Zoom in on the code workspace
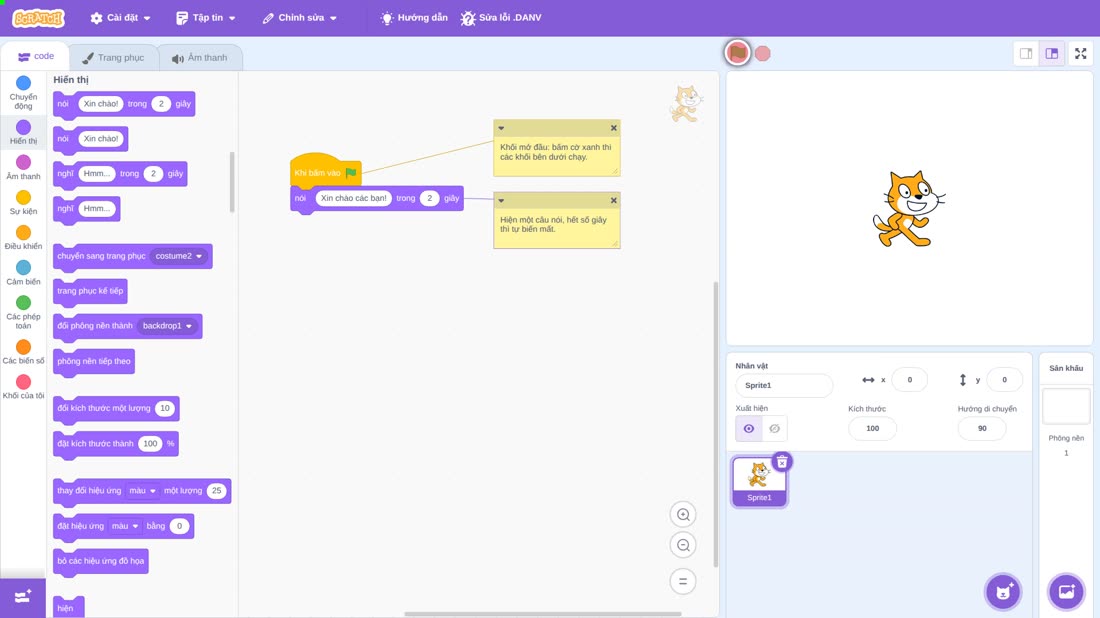The height and width of the screenshot is (618, 1100). click(x=683, y=514)
